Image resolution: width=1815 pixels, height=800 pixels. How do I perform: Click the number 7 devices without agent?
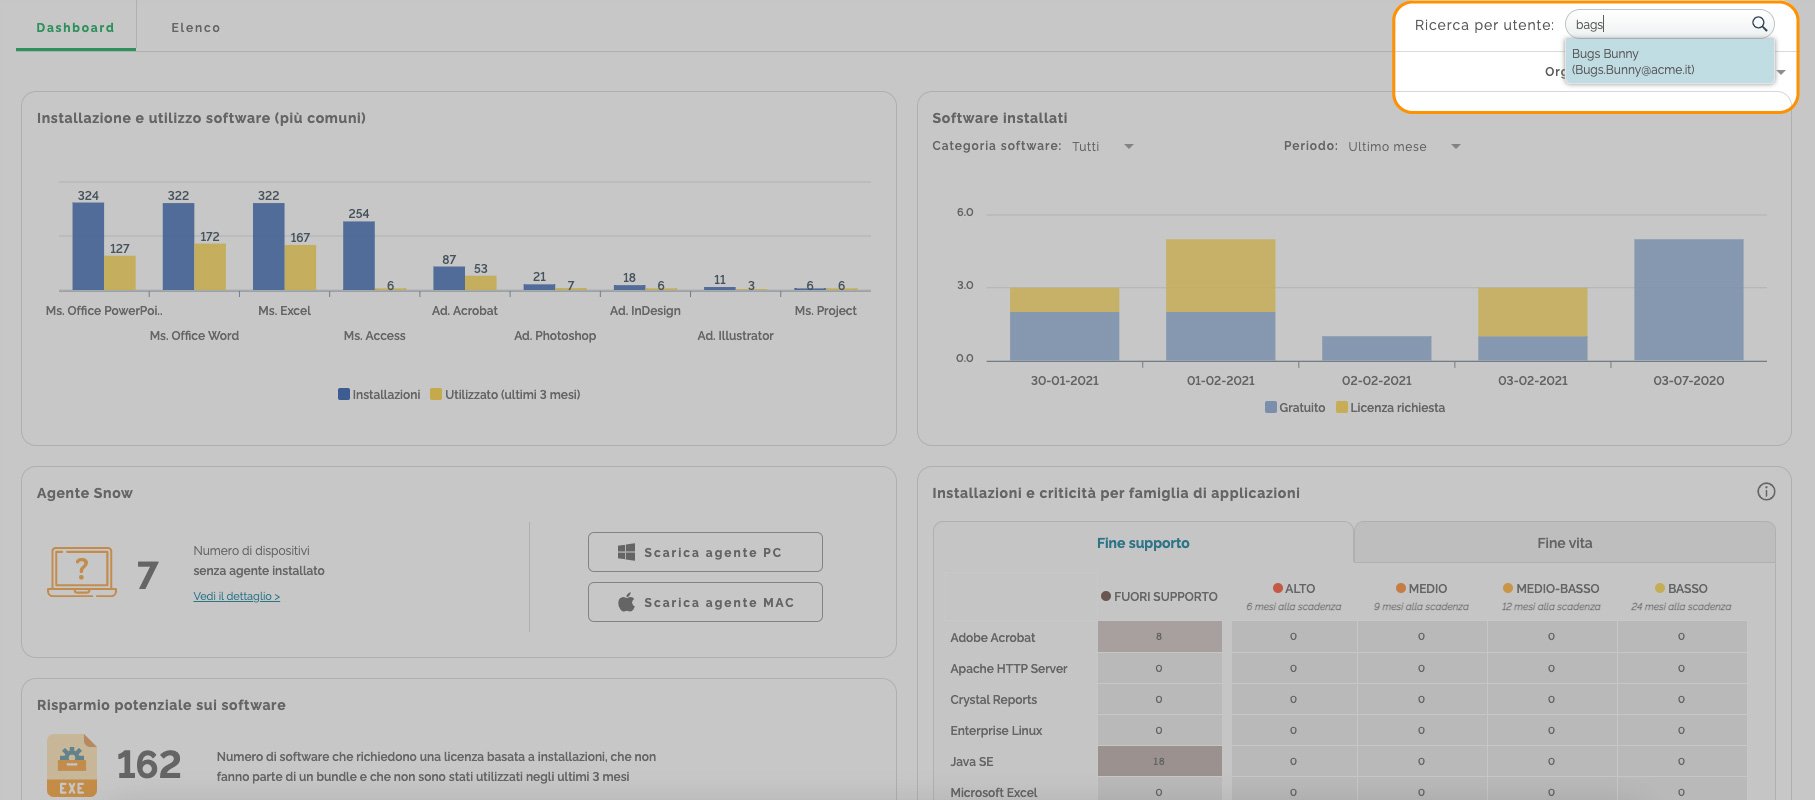pyautogui.click(x=147, y=575)
